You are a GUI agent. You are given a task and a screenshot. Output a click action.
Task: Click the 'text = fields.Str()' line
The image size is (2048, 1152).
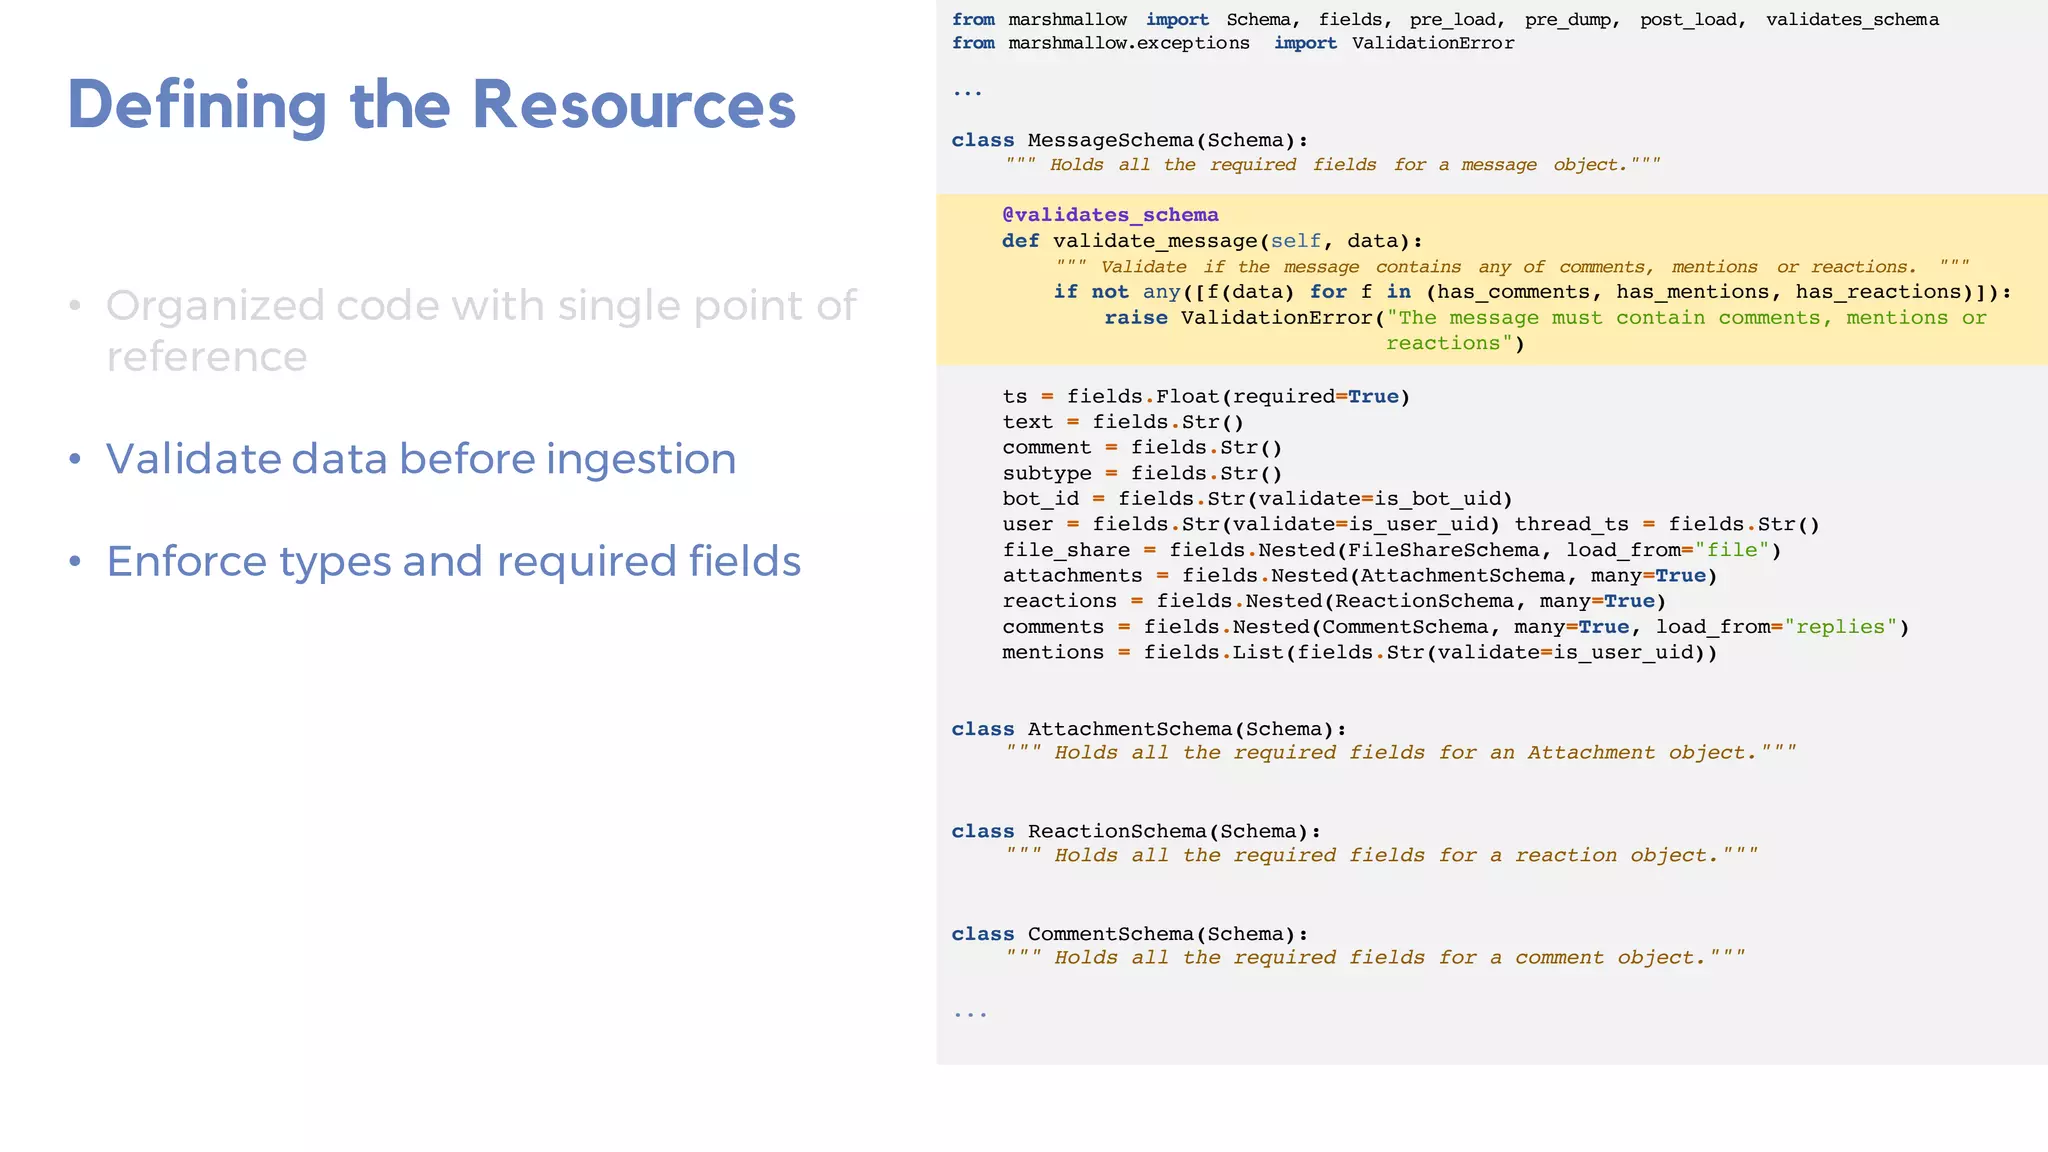point(1123,422)
